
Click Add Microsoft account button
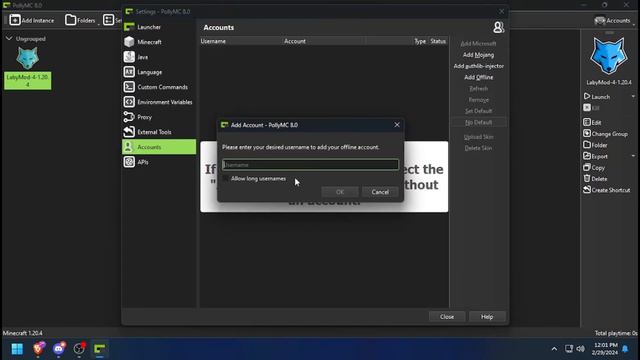click(x=478, y=44)
